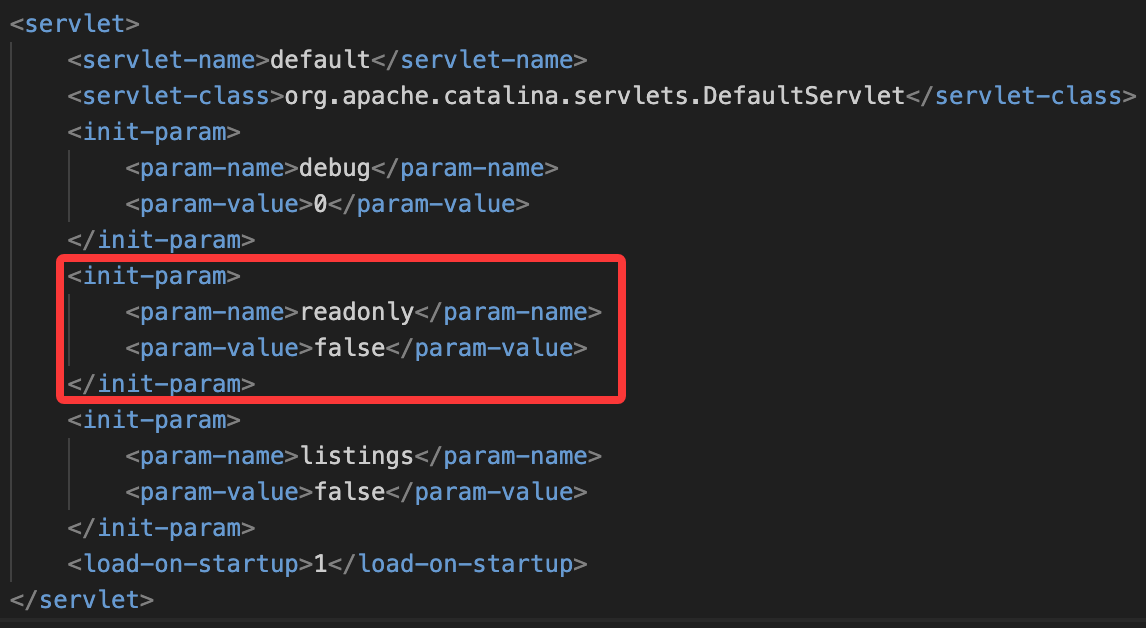Click the closing init-param tag after debug value

click(161, 240)
